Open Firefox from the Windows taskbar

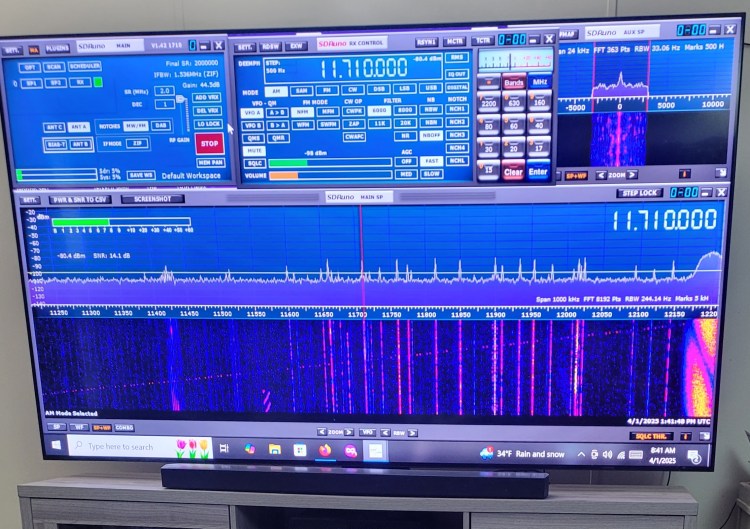pyautogui.click(x=325, y=450)
